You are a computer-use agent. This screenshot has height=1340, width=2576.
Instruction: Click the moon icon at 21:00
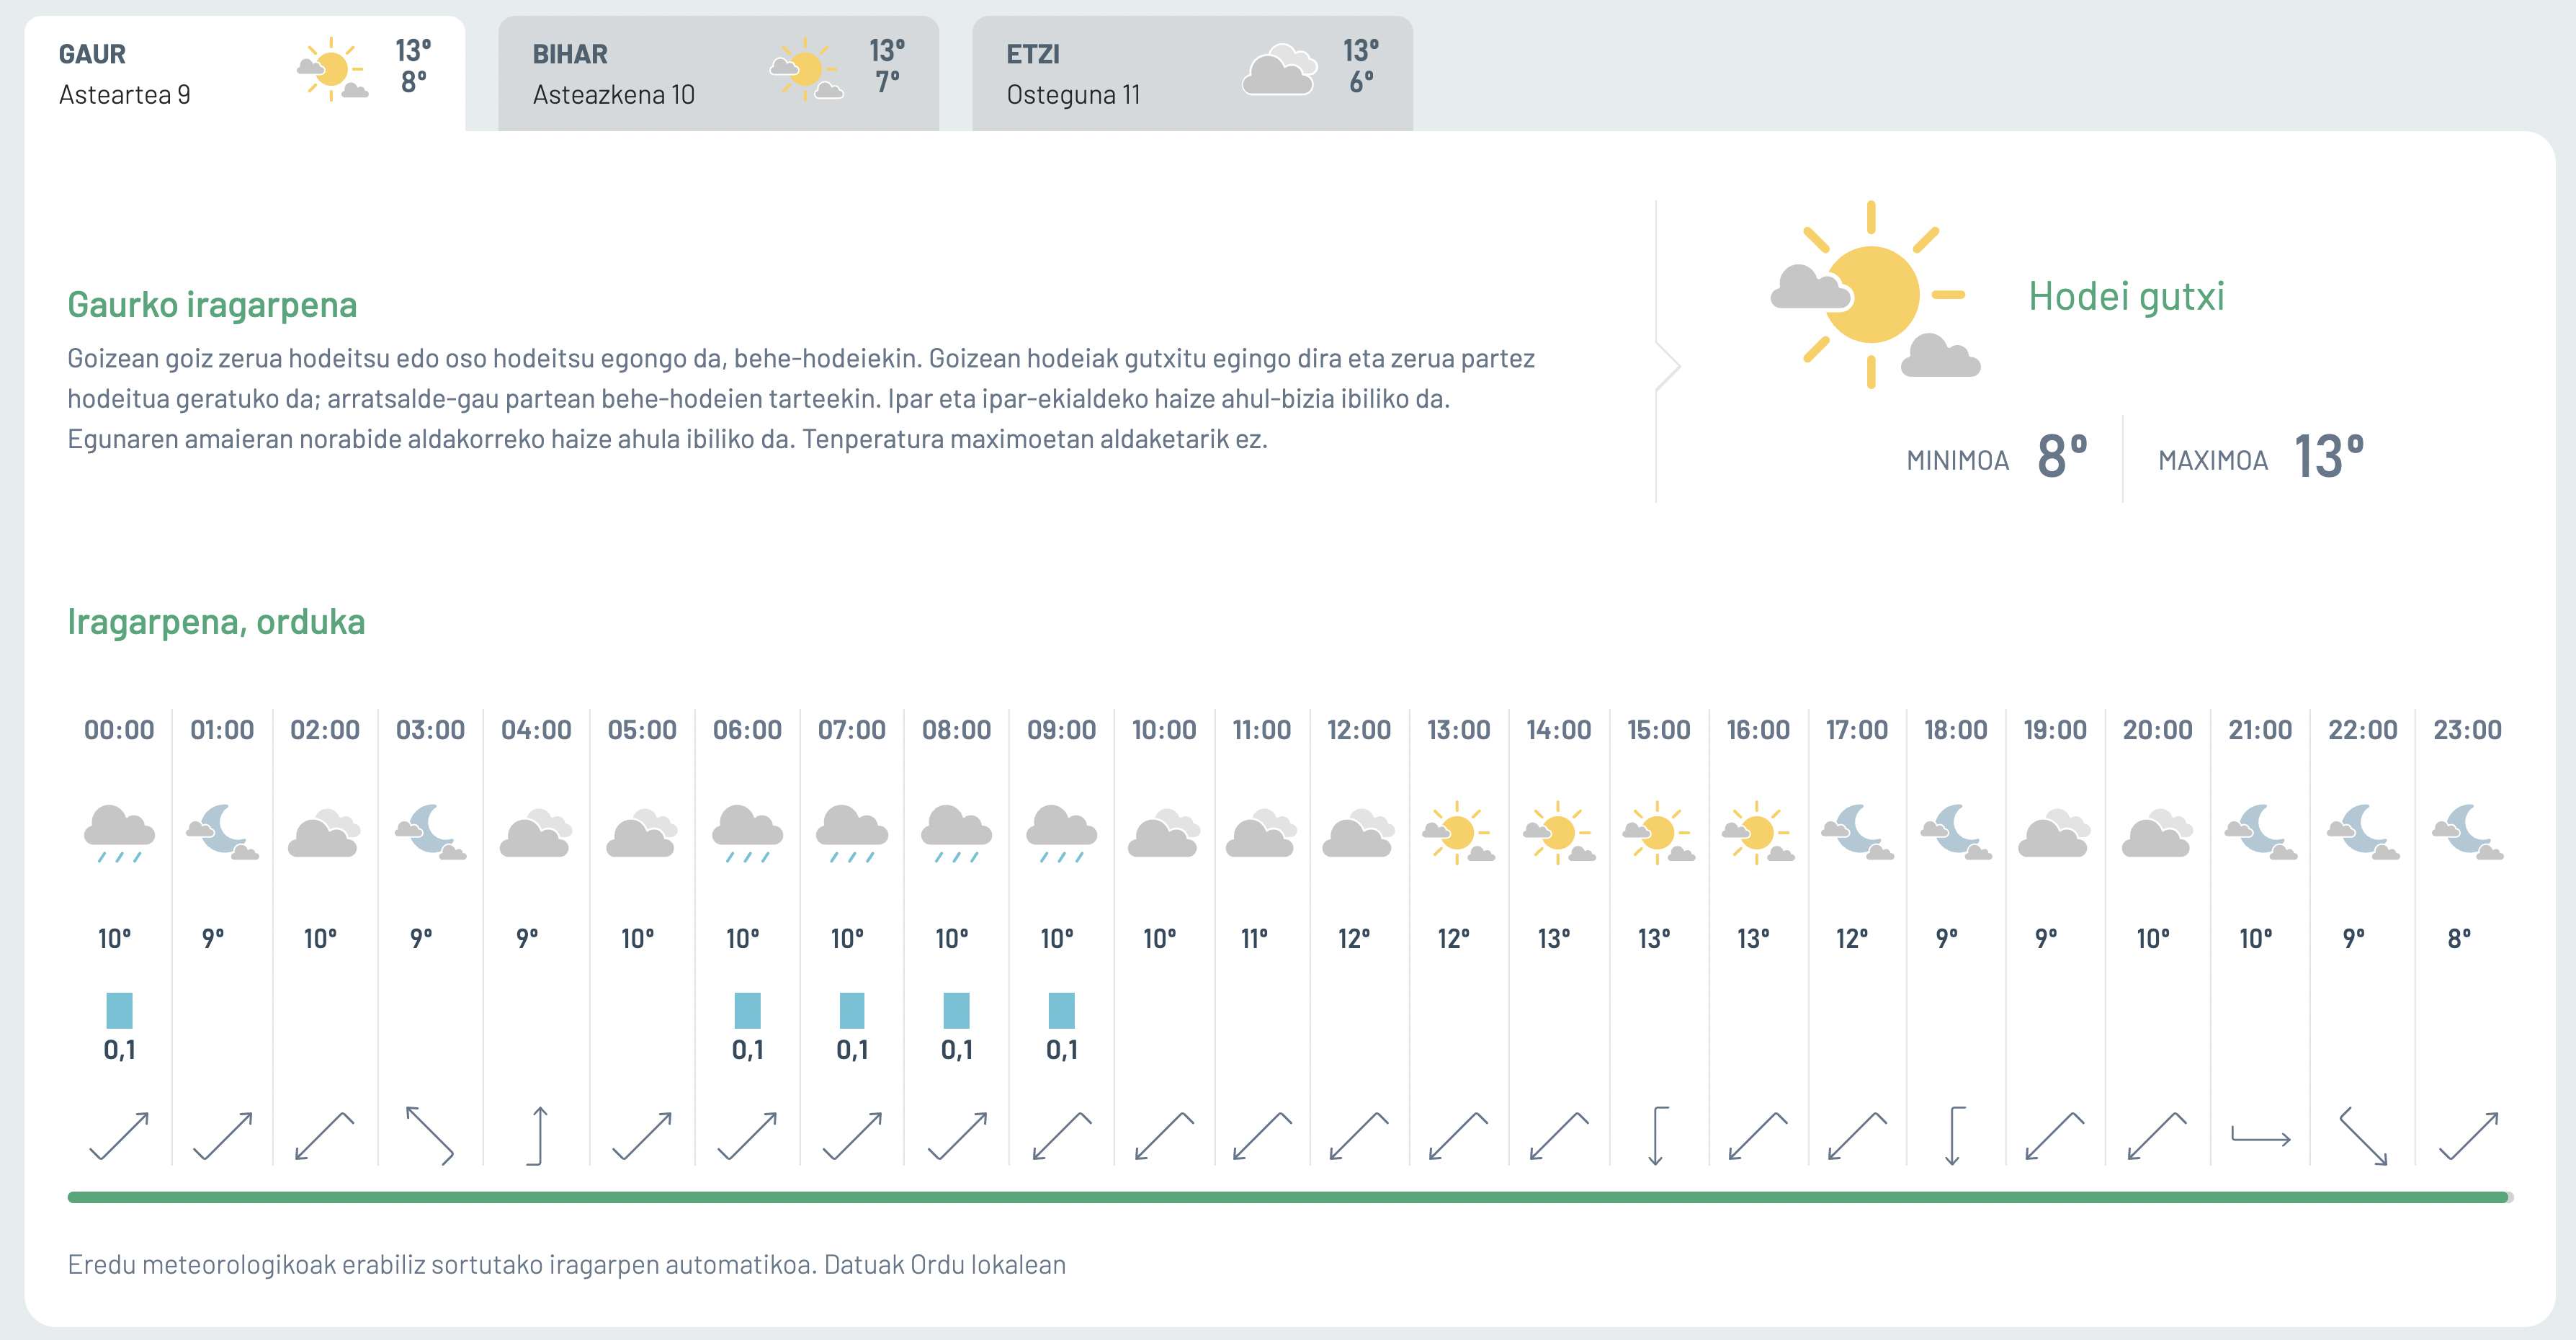tap(2260, 832)
